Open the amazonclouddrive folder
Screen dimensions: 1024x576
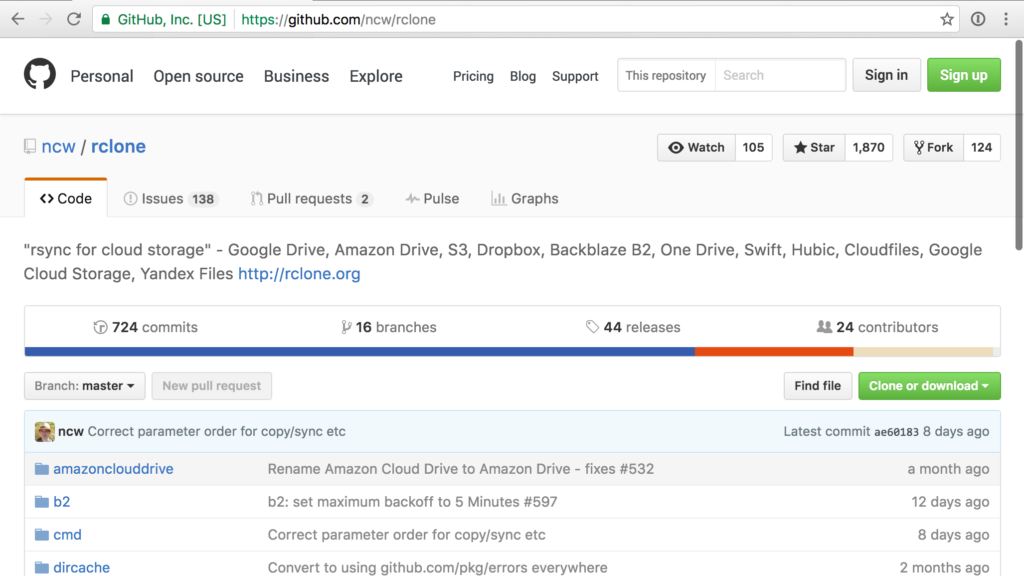(113, 469)
